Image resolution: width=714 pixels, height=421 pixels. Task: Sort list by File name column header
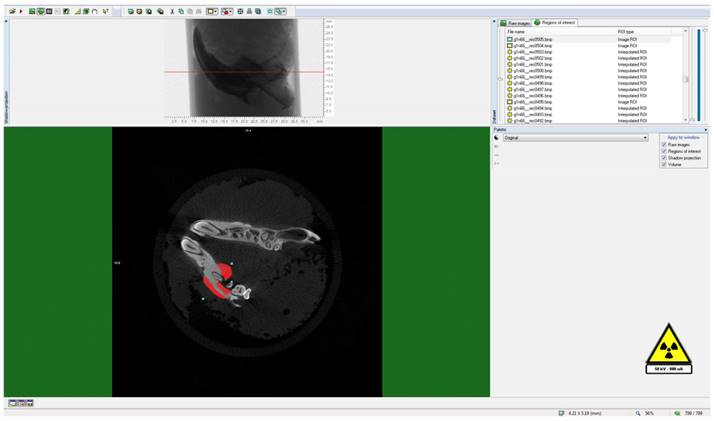[x=516, y=32]
